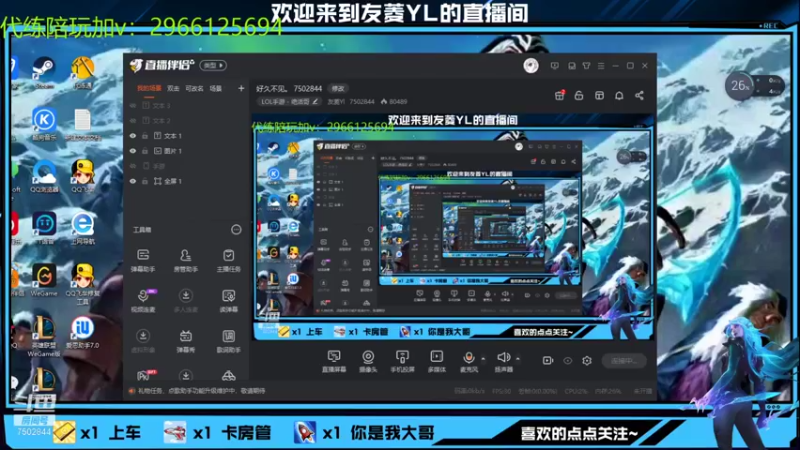Show the hidden 文本 2 layer

pyautogui.click(x=133, y=121)
